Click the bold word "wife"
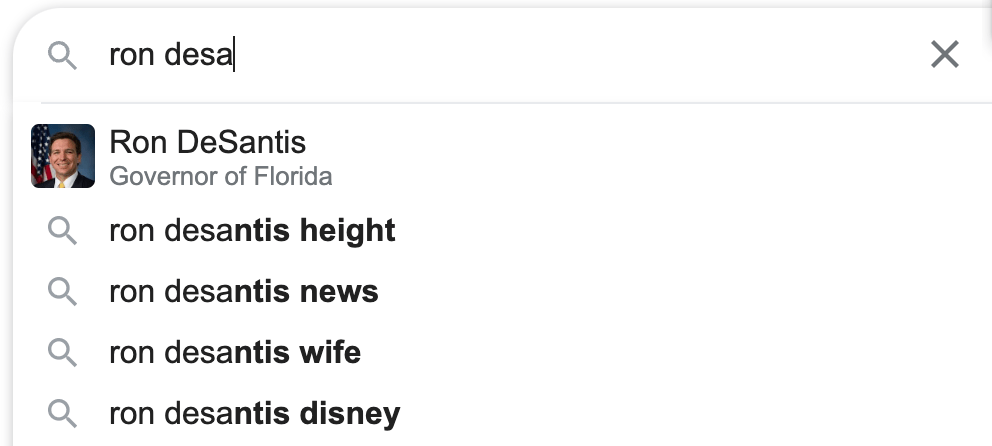 click(330, 352)
